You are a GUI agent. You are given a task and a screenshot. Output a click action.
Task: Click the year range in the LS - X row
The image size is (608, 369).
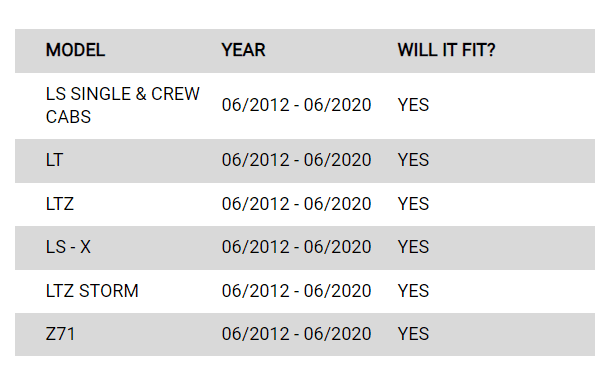pos(296,247)
